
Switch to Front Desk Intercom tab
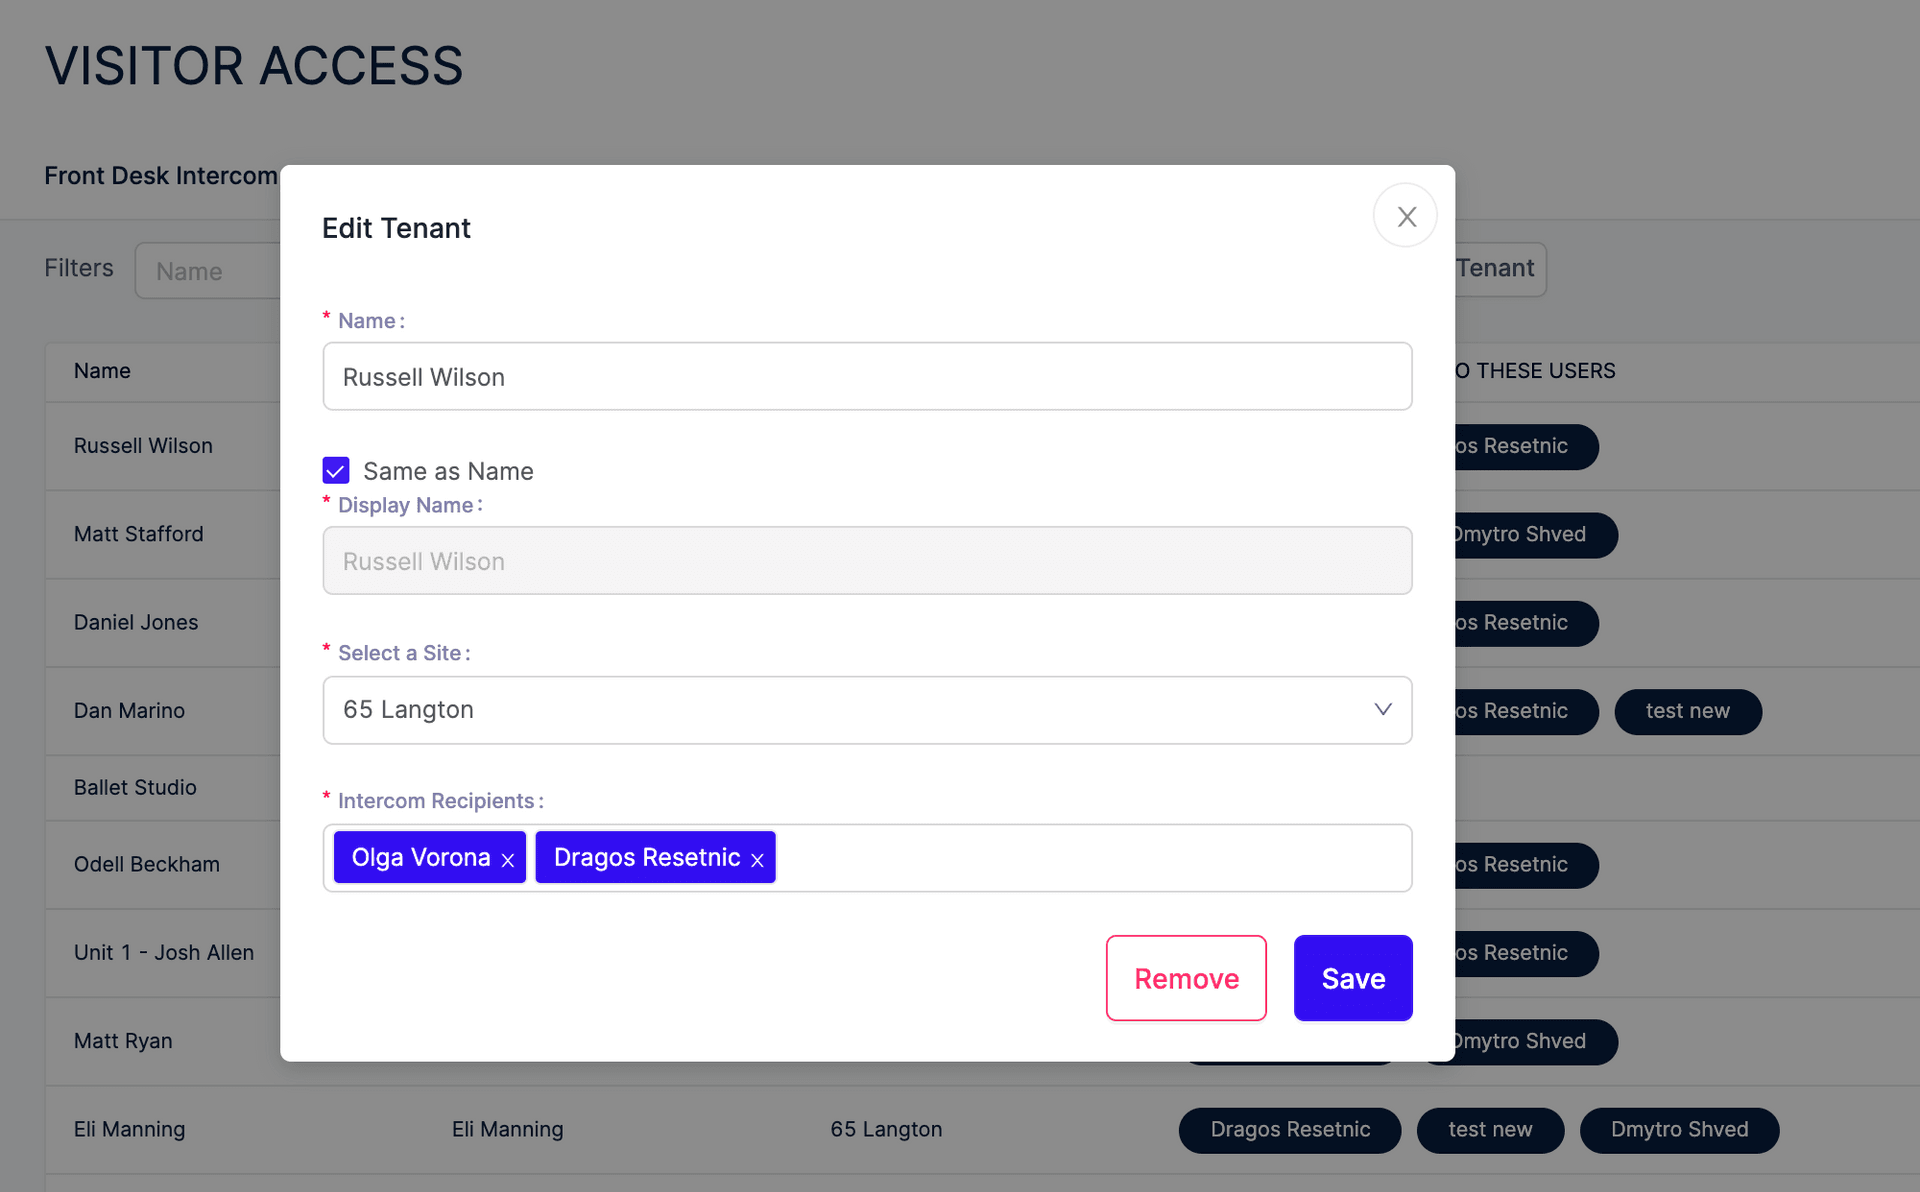pos(161,176)
